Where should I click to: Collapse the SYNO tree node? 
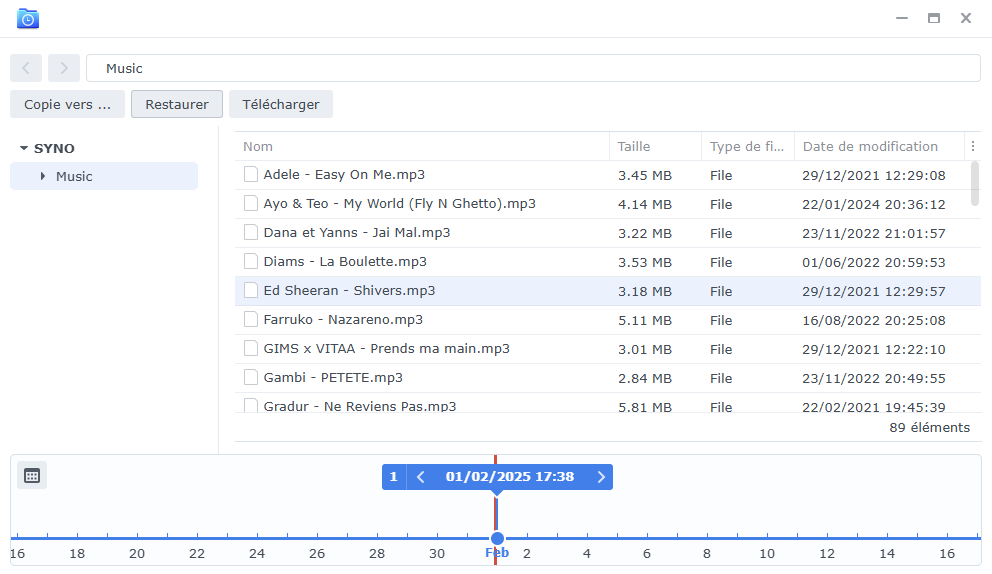[23, 148]
